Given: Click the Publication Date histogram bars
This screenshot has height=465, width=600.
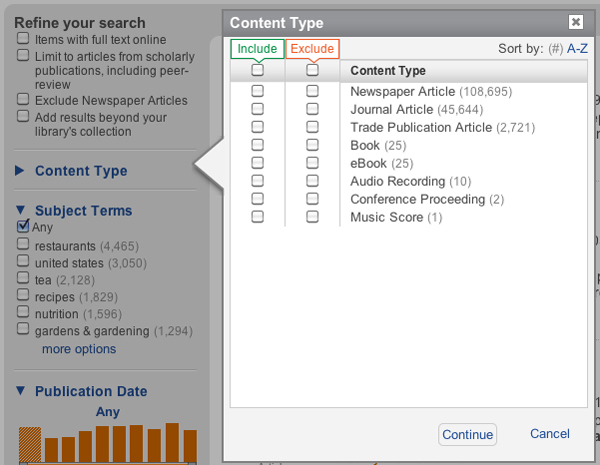Looking at the screenshot, I should point(108,445).
